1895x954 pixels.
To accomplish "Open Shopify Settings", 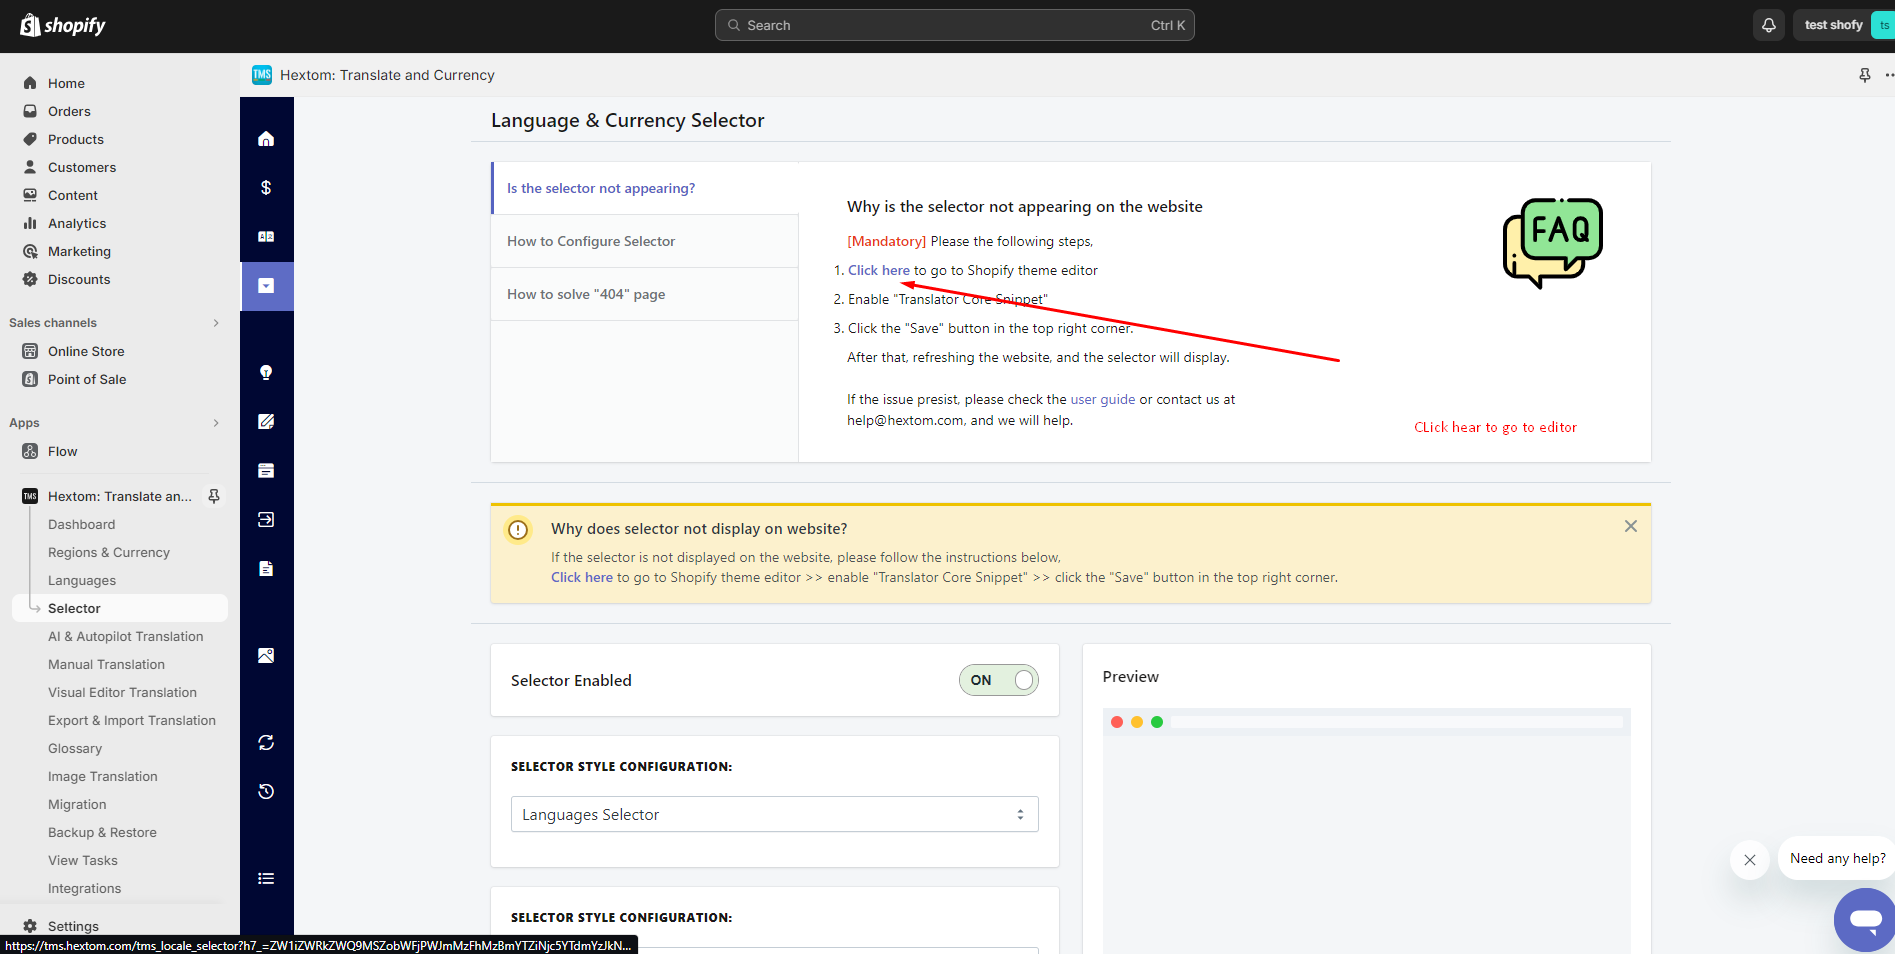I will (73, 926).
